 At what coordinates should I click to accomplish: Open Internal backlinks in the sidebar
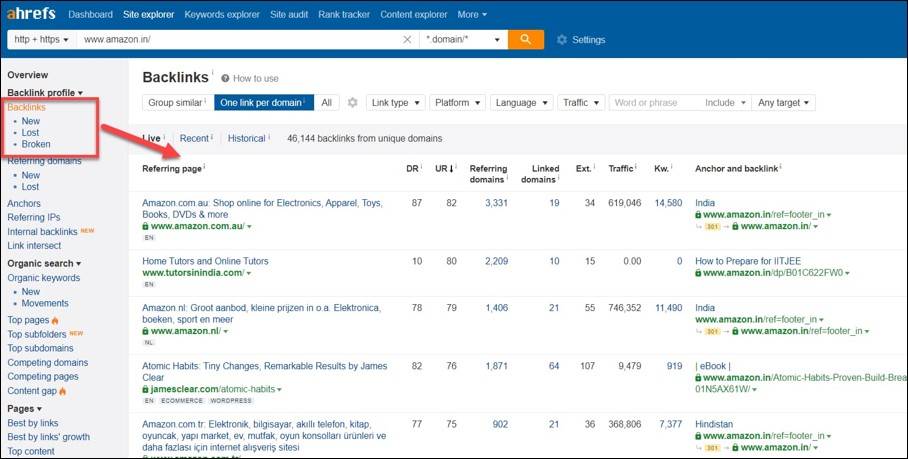point(42,232)
